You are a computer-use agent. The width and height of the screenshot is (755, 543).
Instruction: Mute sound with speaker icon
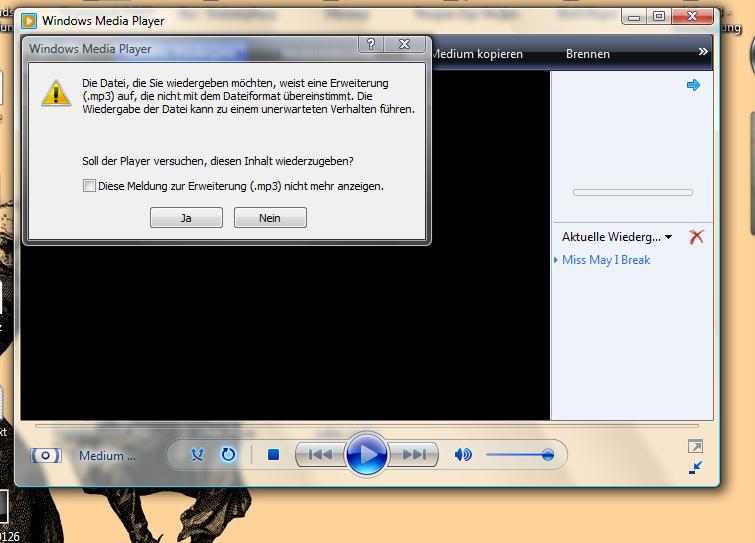pos(463,454)
